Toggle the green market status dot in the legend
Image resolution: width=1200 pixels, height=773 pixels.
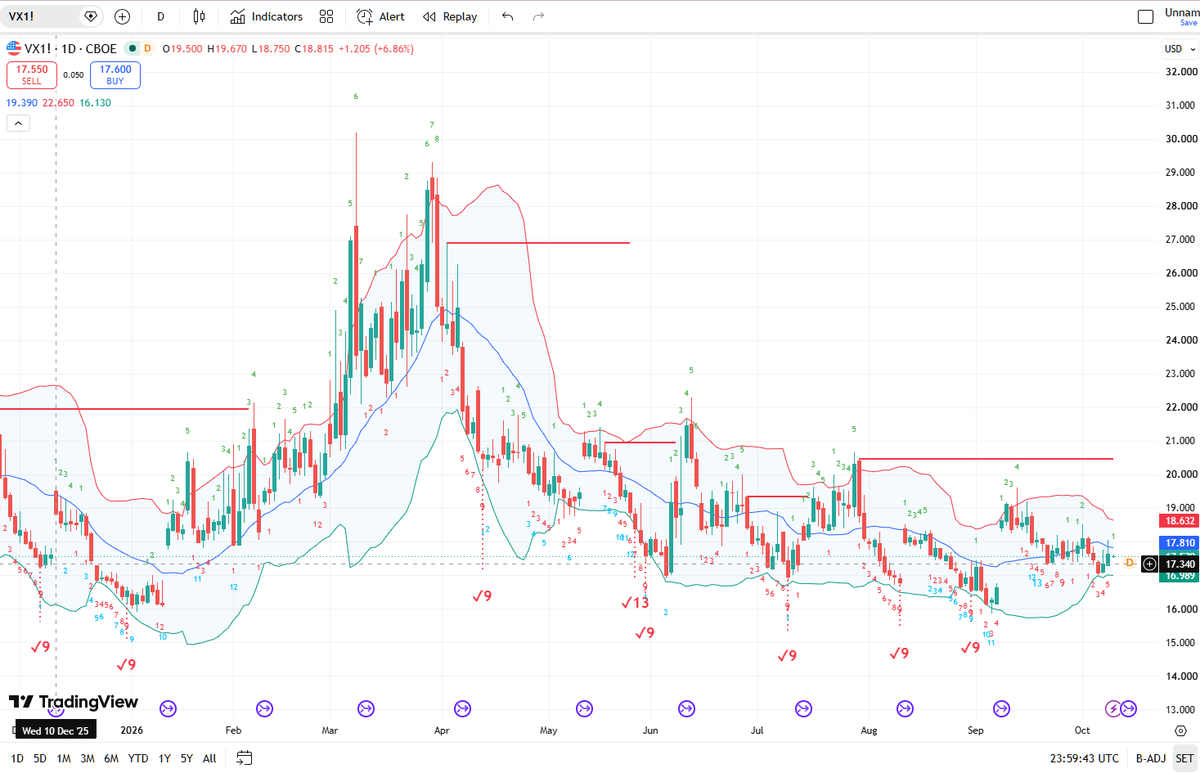coord(131,47)
